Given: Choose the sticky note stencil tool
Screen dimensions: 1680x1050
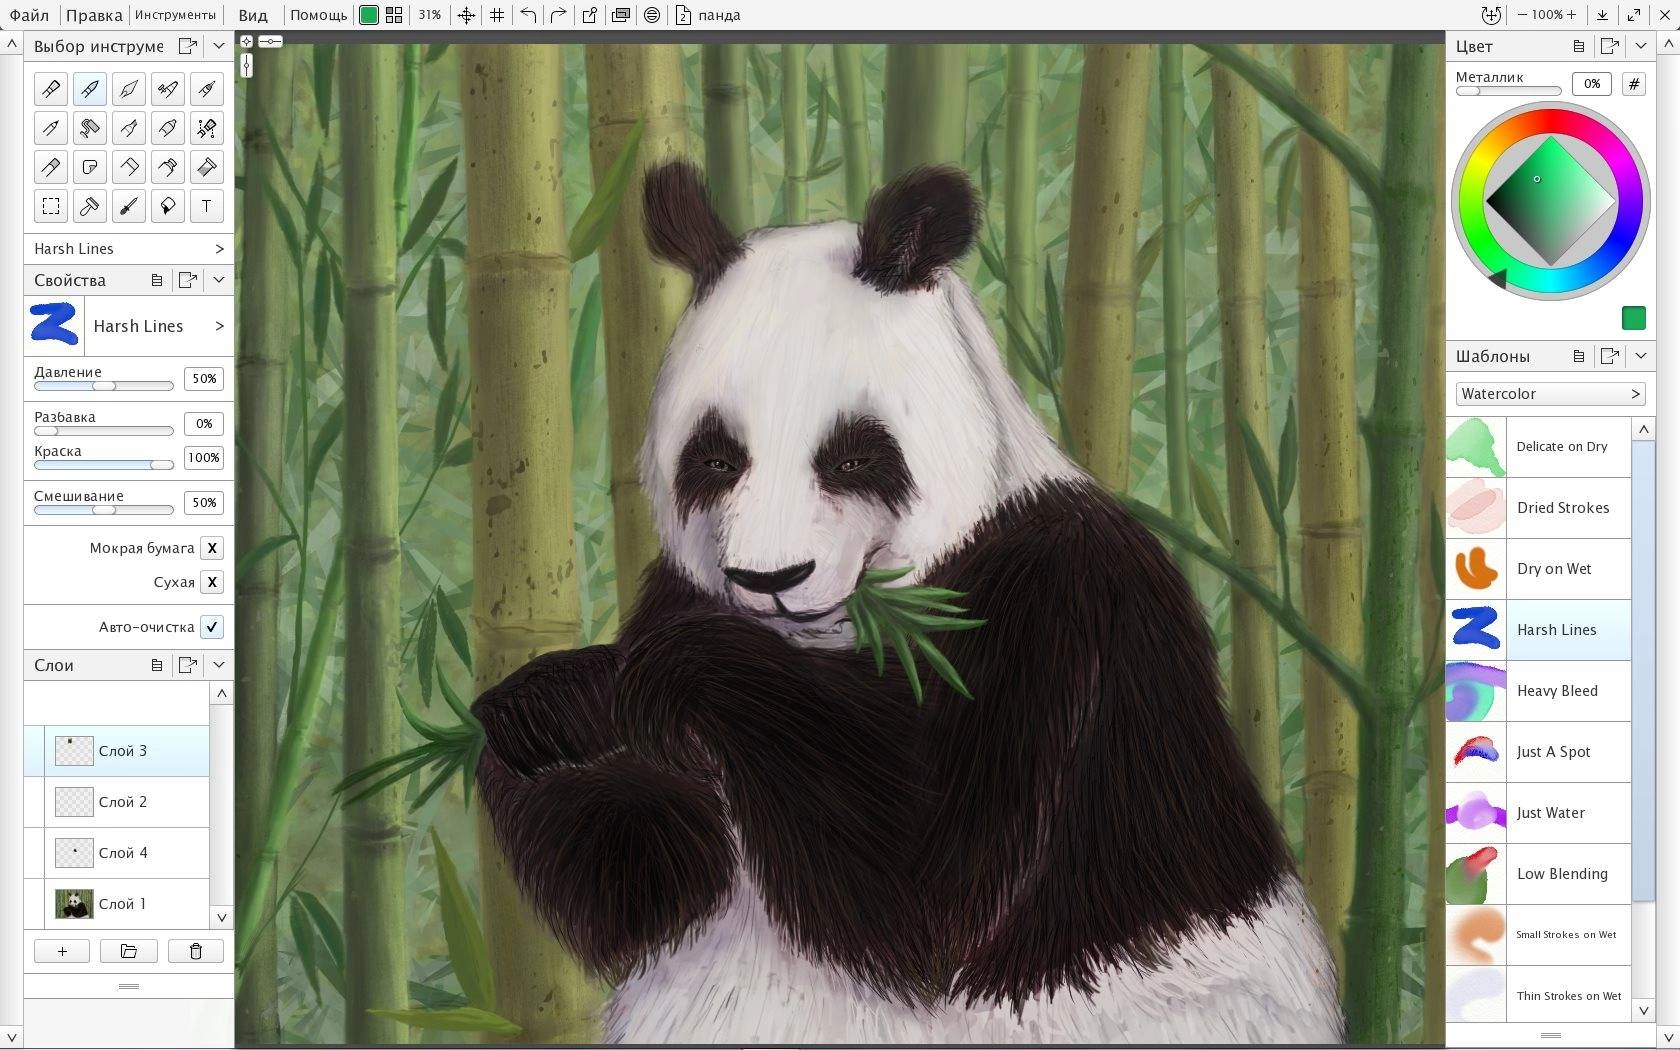Looking at the screenshot, I should coord(90,167).
